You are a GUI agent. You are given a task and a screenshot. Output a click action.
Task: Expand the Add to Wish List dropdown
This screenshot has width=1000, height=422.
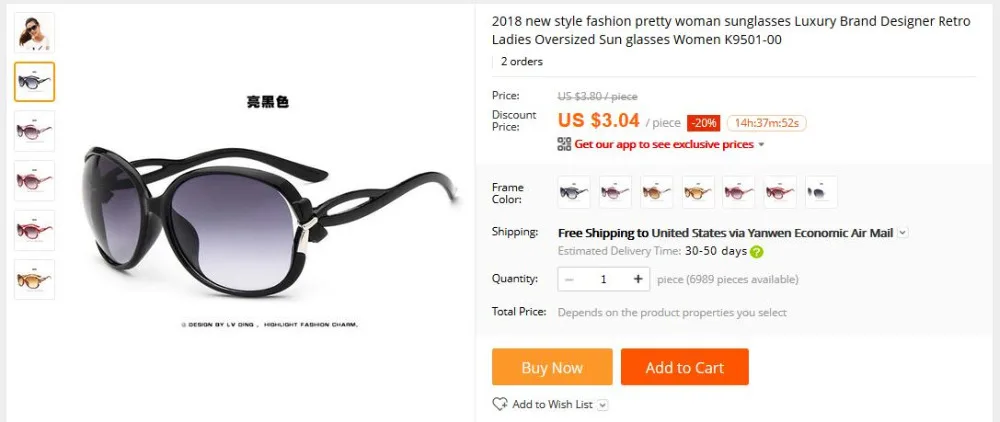click(x=603, y=405)
